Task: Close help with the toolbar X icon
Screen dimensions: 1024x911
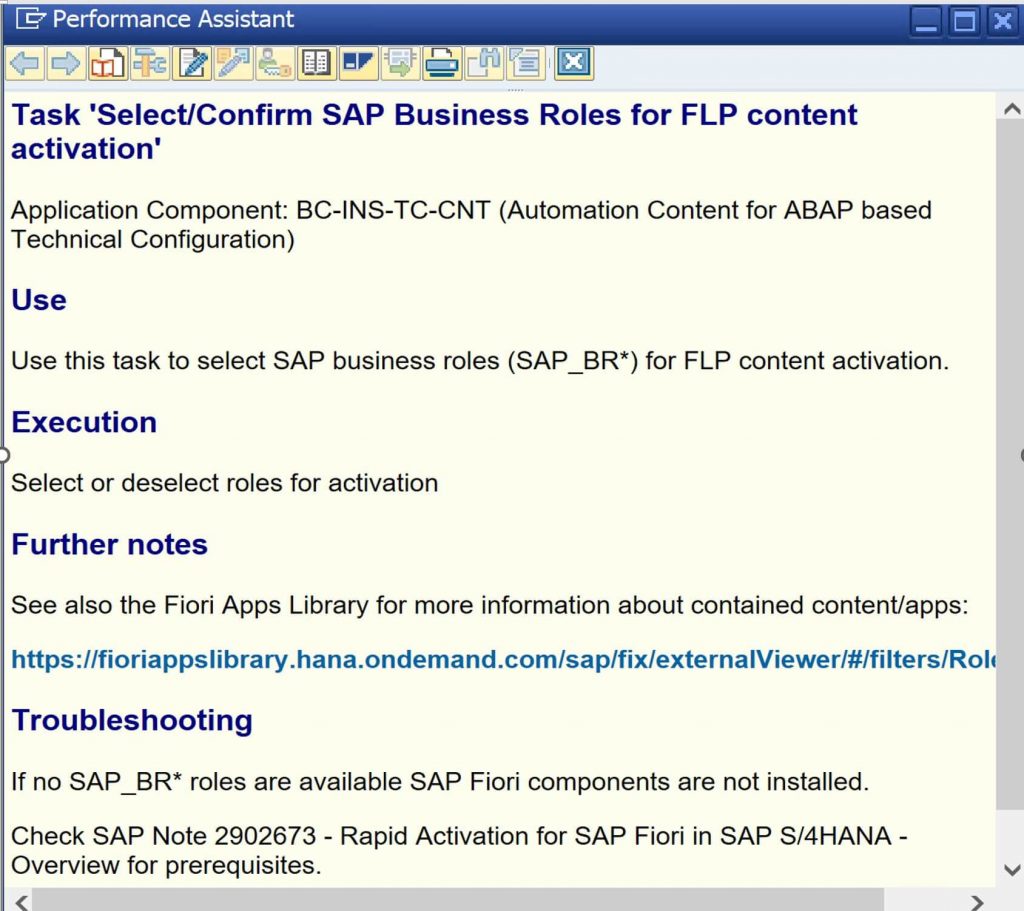Action: [x=573, y=63]
